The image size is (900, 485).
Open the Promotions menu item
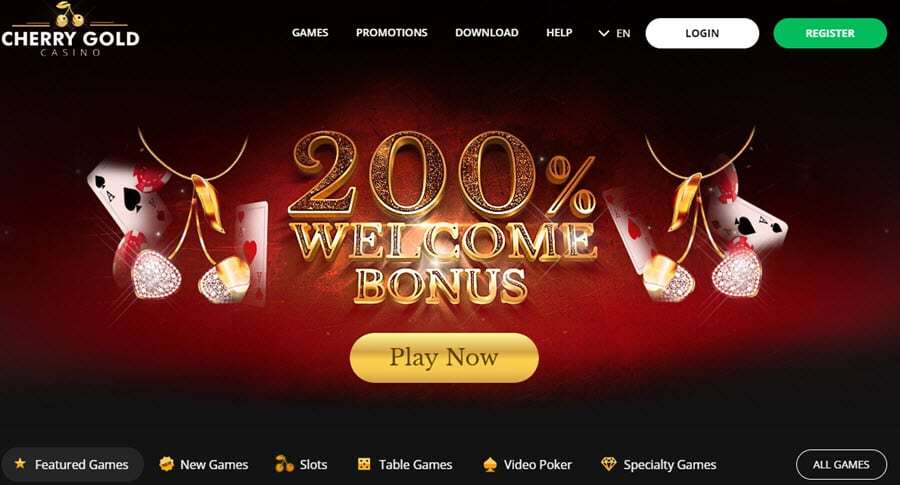[x=391, y=33]
